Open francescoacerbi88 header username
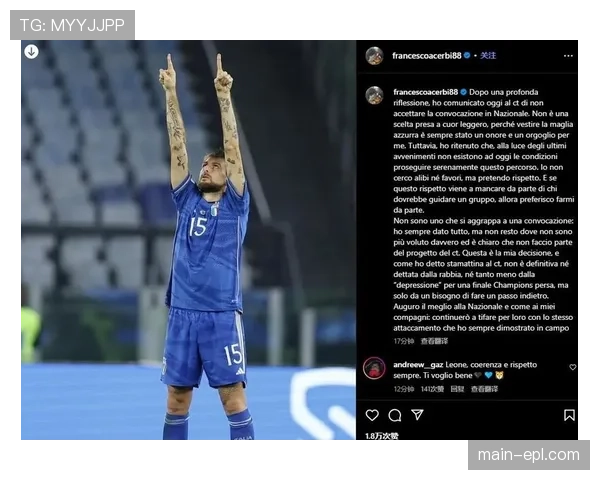Viewport: 600px width, 480px height. pos(427,56)
